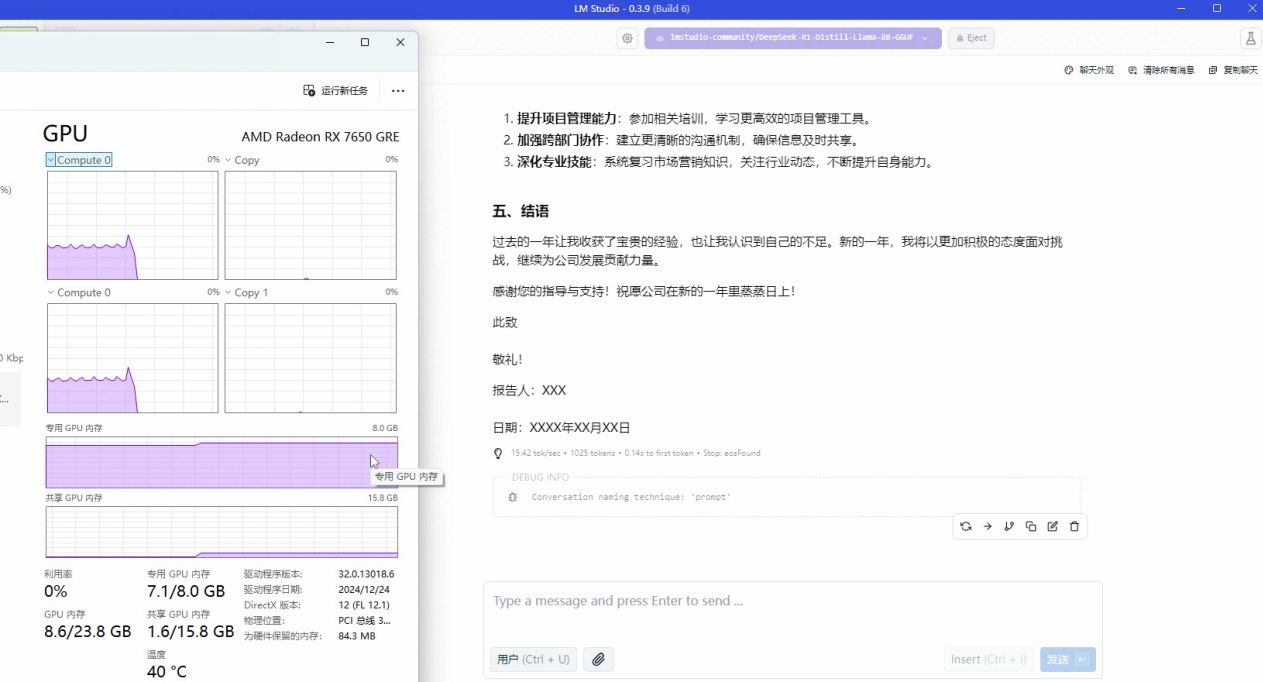1263x682 pixels.
Task: Attach a file using the paperclip icon
Action: pyautogui.click(x=598, y=659)
